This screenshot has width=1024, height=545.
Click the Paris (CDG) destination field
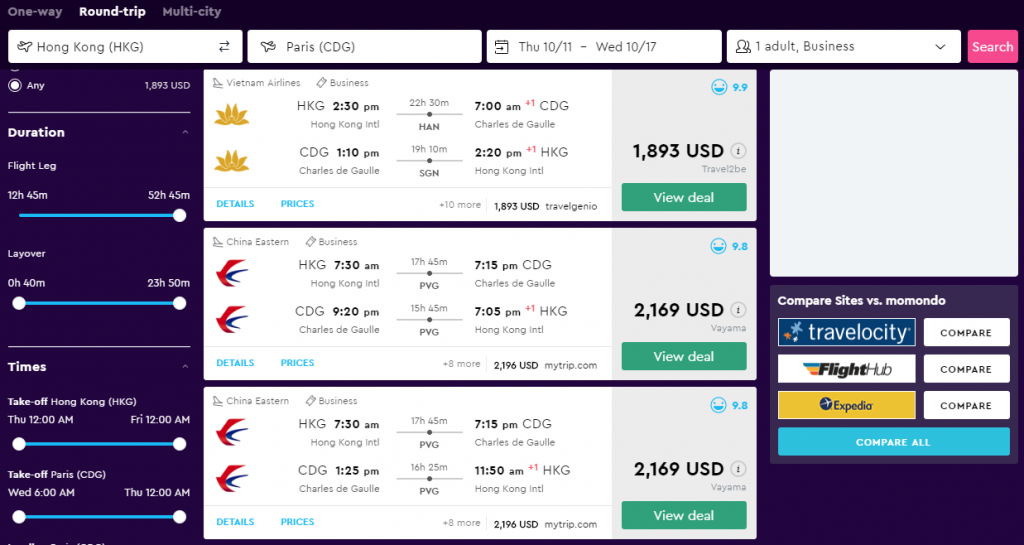tap(364, 46)
